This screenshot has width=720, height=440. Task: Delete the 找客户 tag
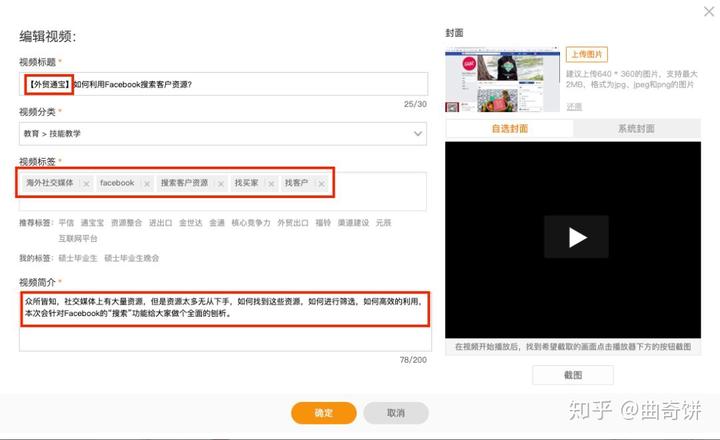tap(321, 184)
